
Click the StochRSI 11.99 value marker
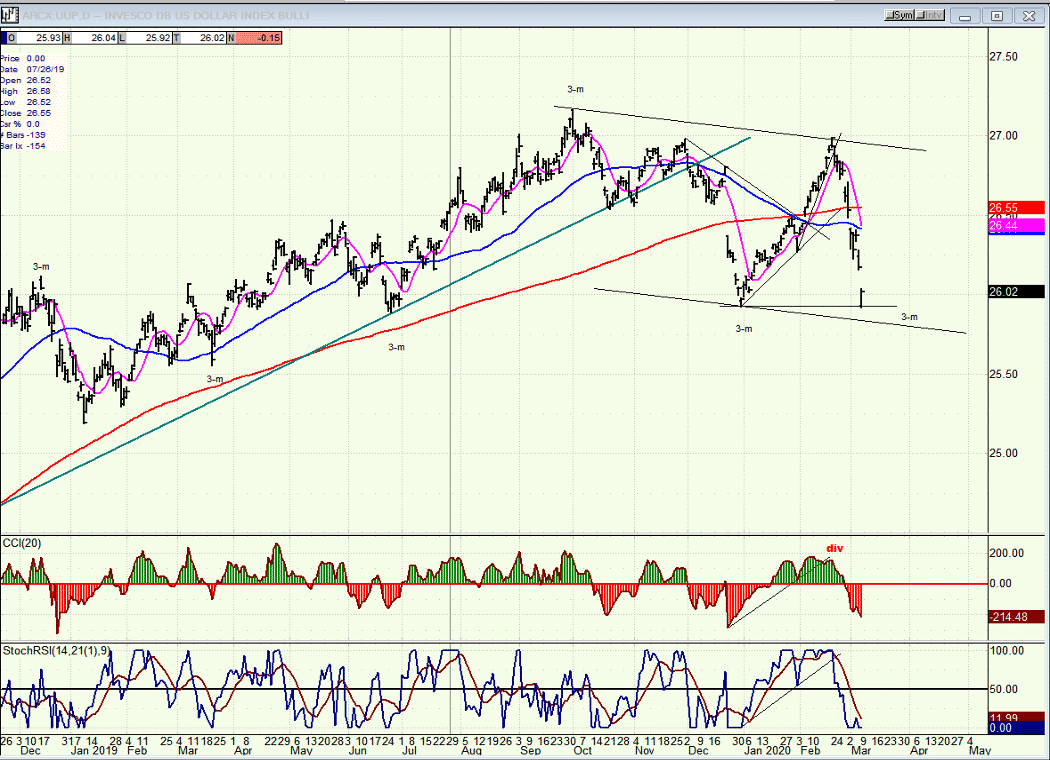(1017, 717)
